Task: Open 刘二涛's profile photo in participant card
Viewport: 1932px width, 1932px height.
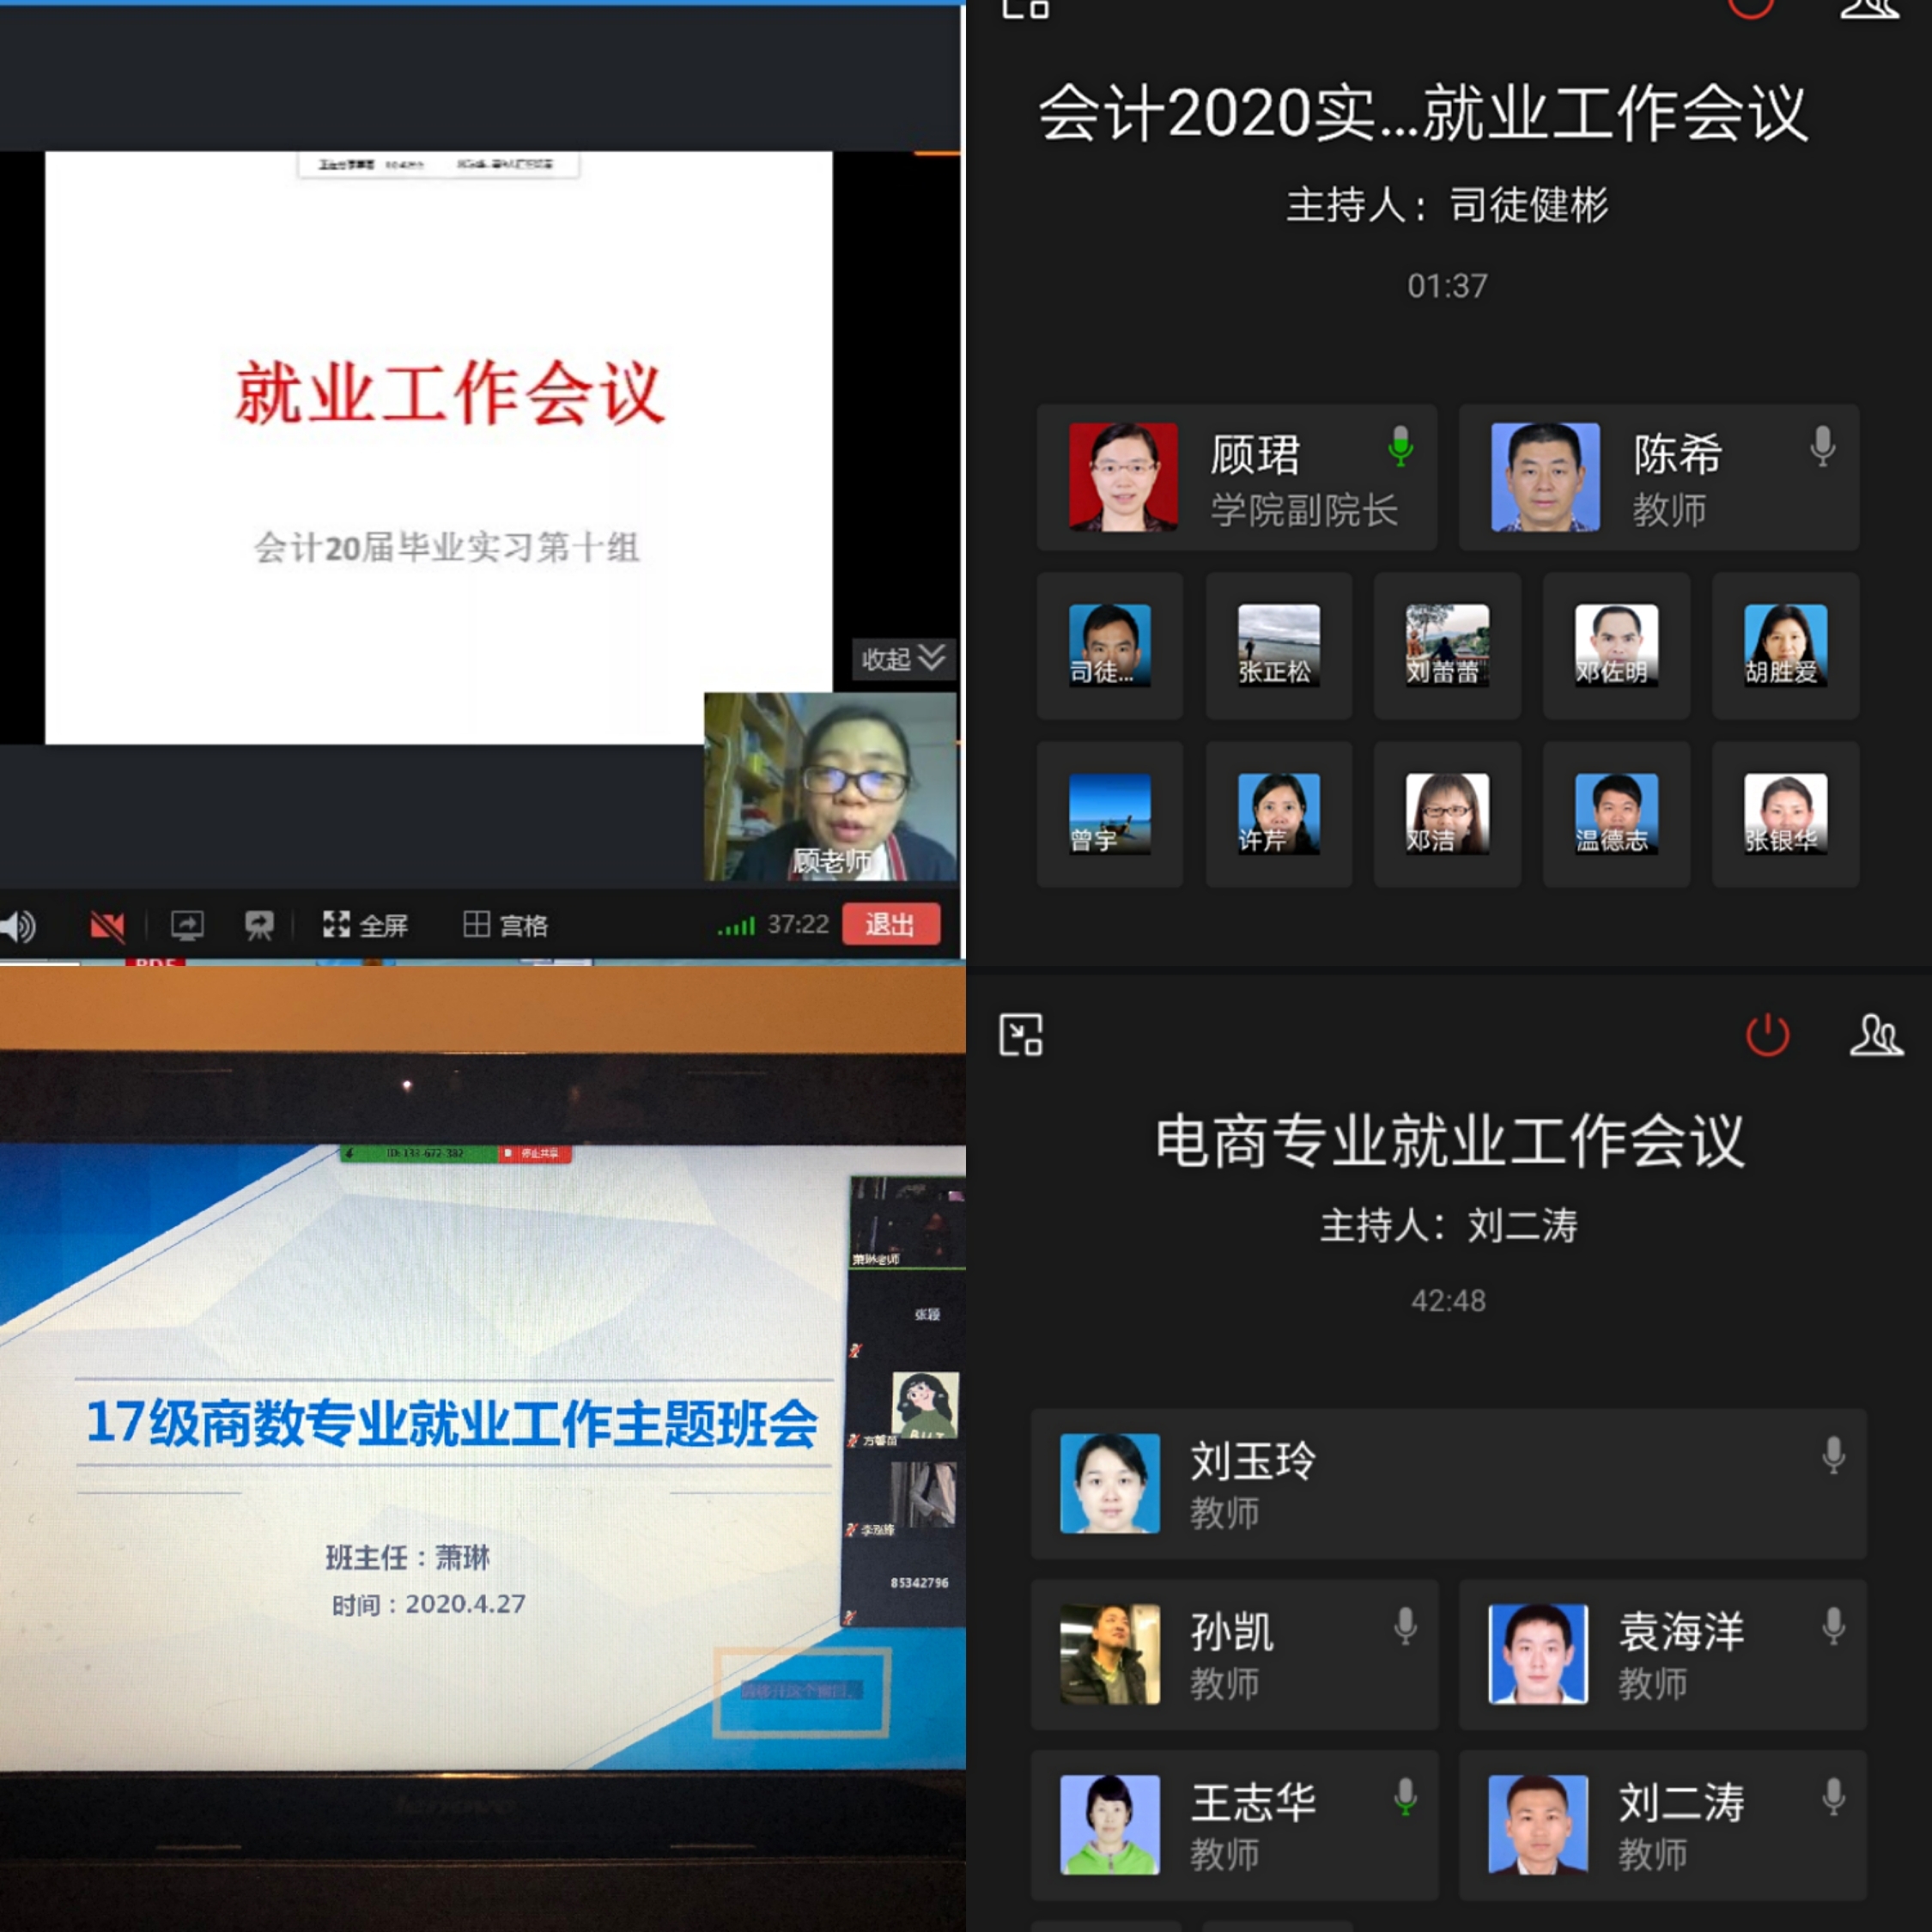Action: pos(1538,1825)
